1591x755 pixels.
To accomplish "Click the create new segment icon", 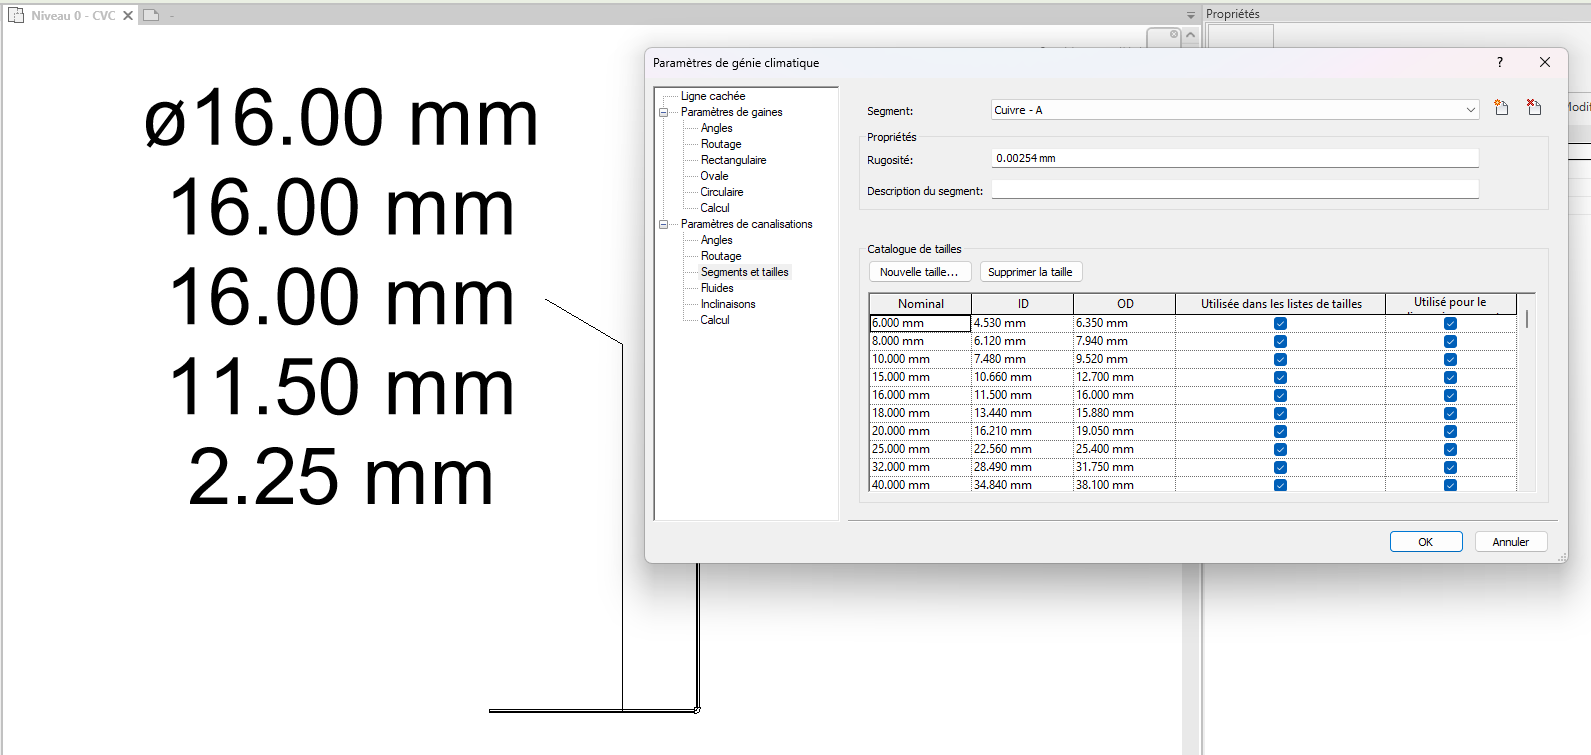I will 1501,108.
